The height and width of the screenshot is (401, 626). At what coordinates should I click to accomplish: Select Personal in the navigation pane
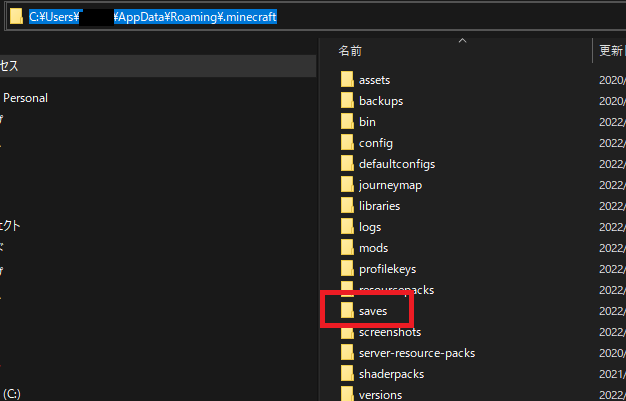tap(26, 98)
